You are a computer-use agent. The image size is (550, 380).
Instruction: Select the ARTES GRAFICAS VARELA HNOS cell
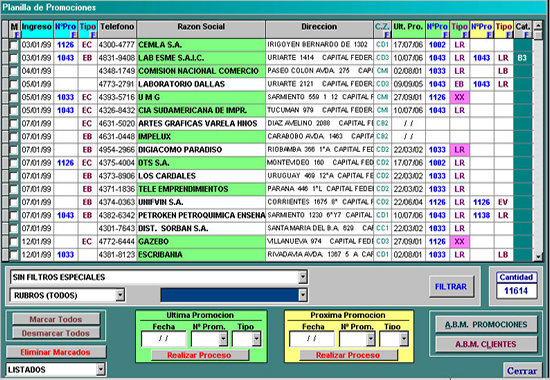[201, 124]
